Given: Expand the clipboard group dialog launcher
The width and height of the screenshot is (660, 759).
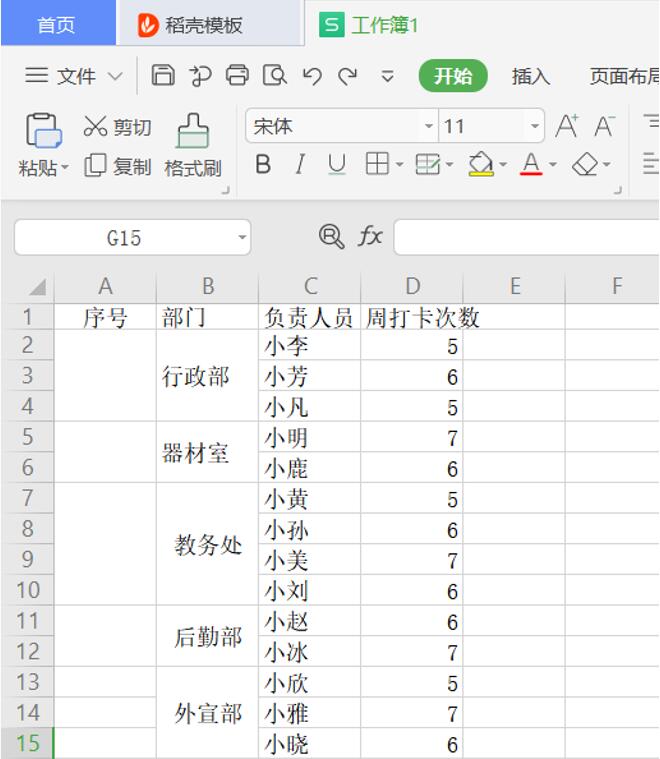Looking at the screenshot, I should (226, 191).
